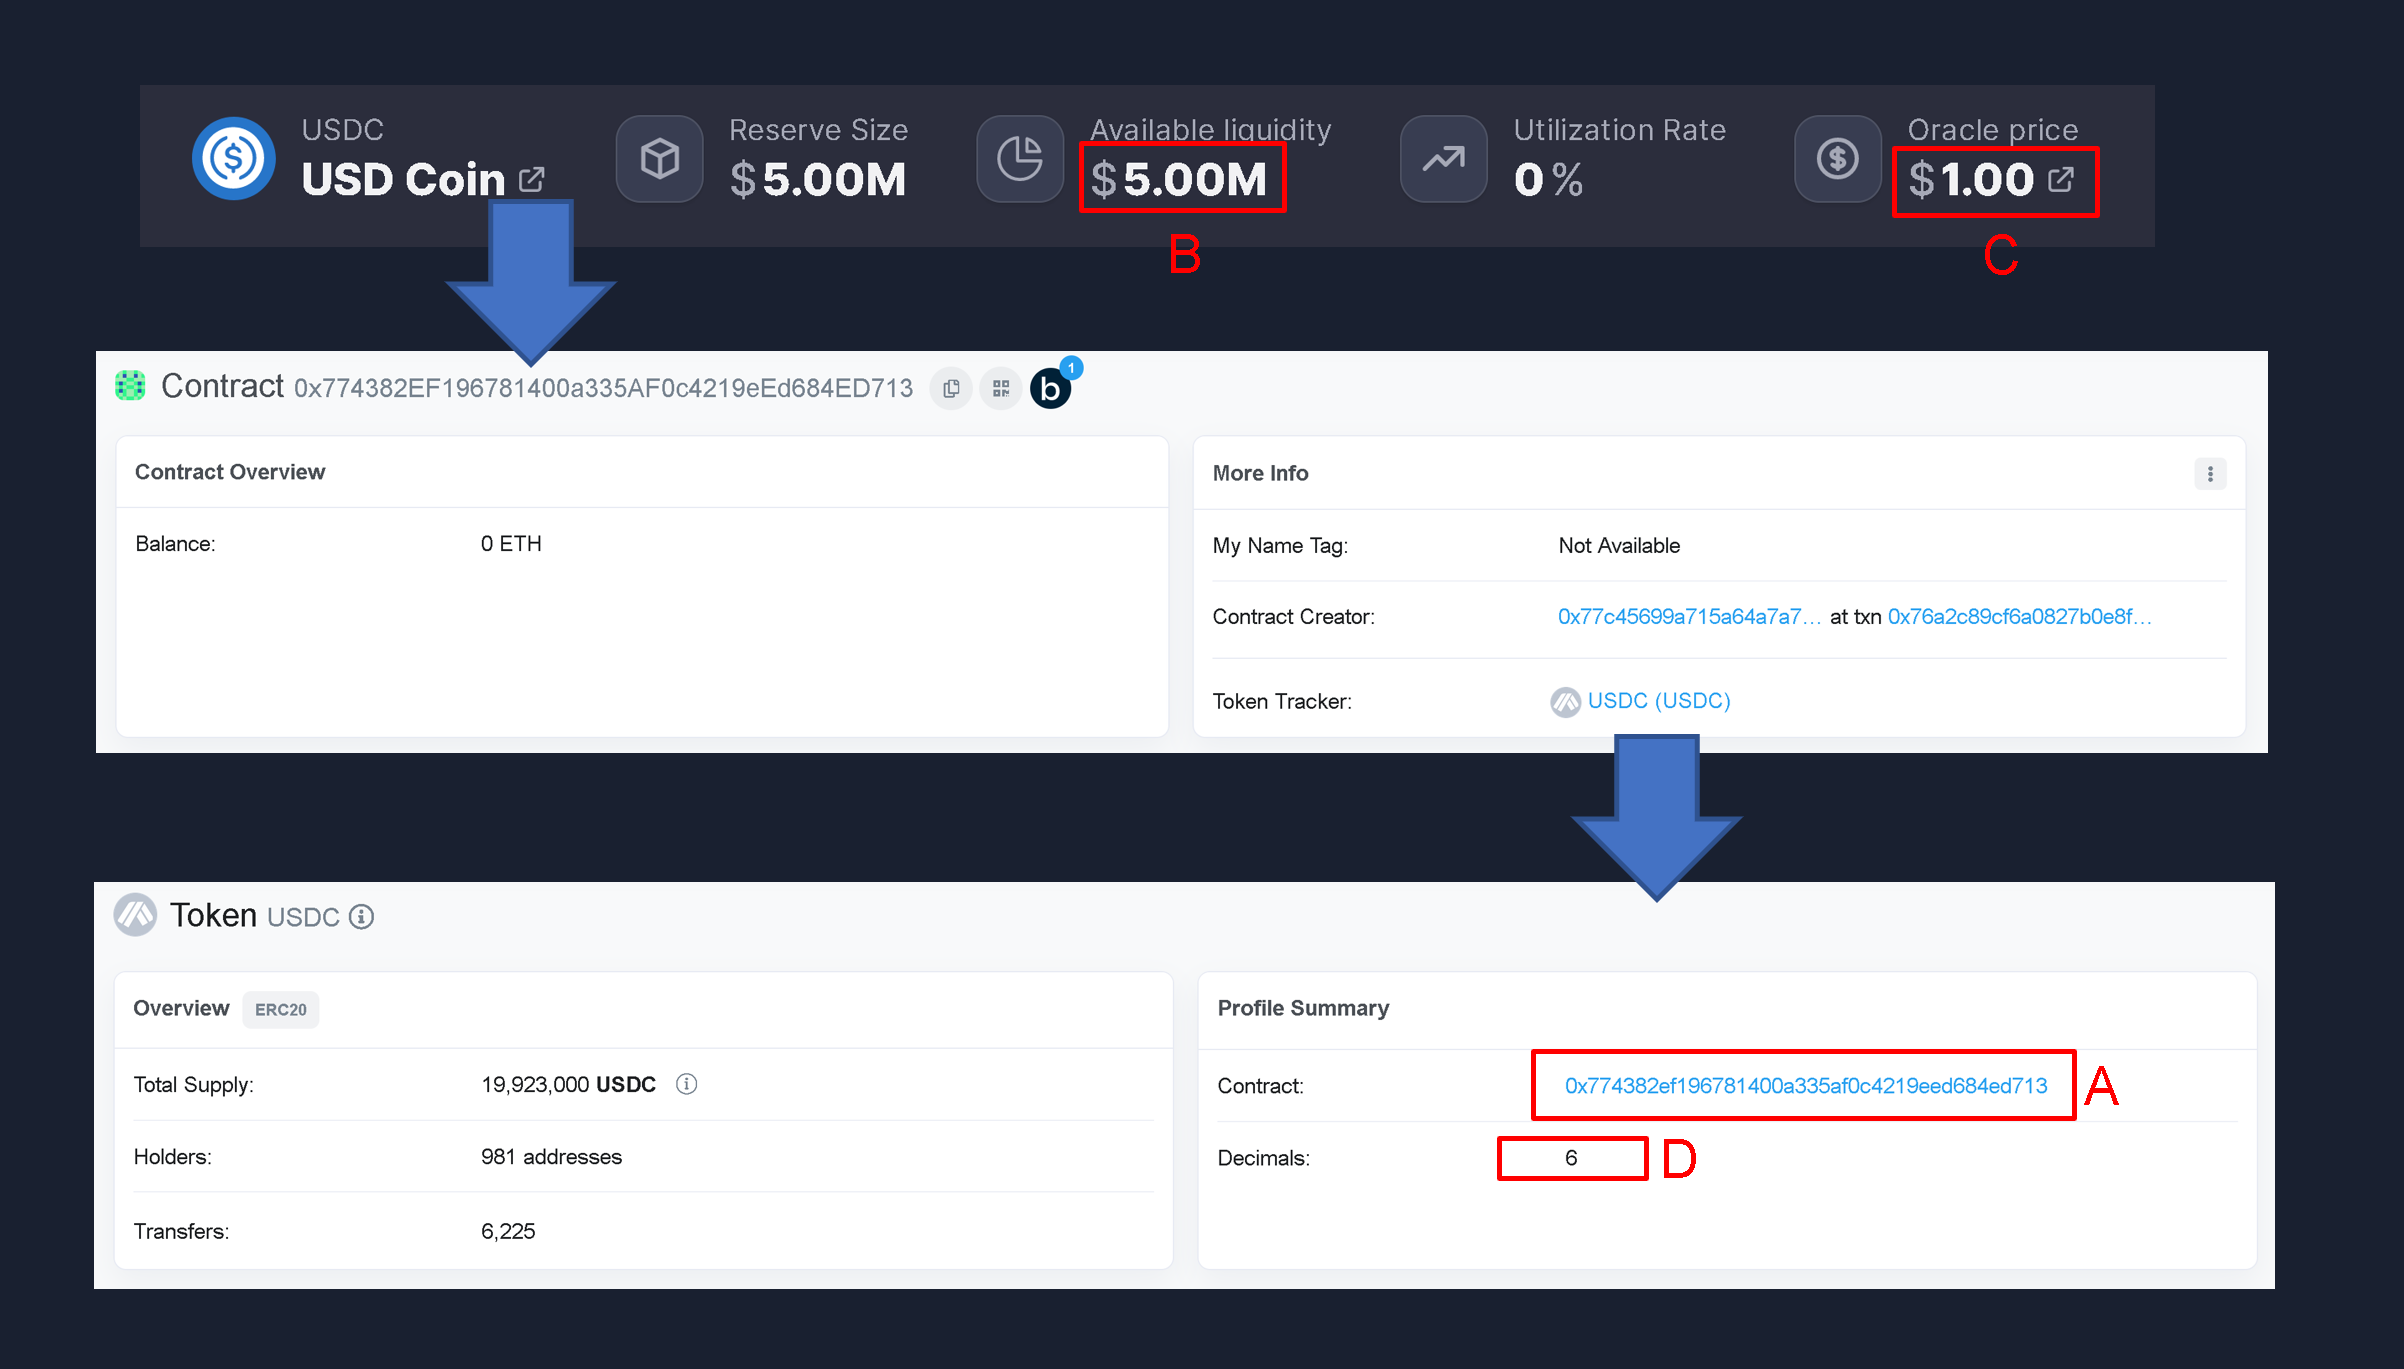Click the More Info heading
The height and width of the screenshot is (1369, 2404).
point(1260,473)
